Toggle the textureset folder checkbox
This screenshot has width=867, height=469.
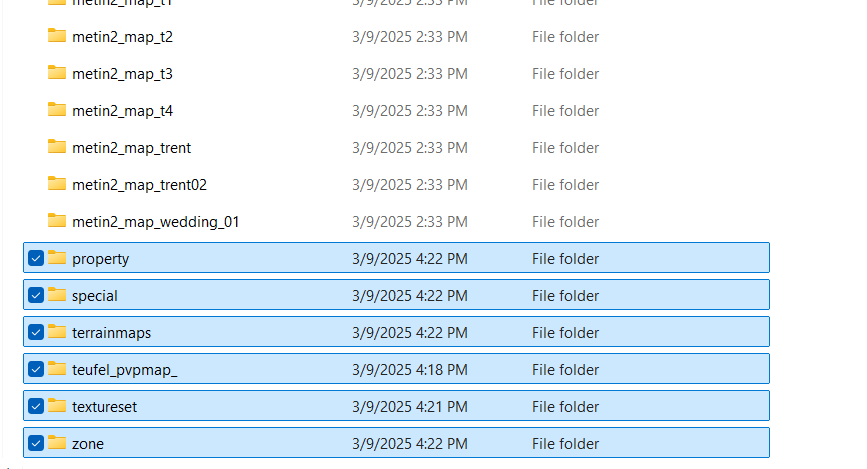pos(36,407)
